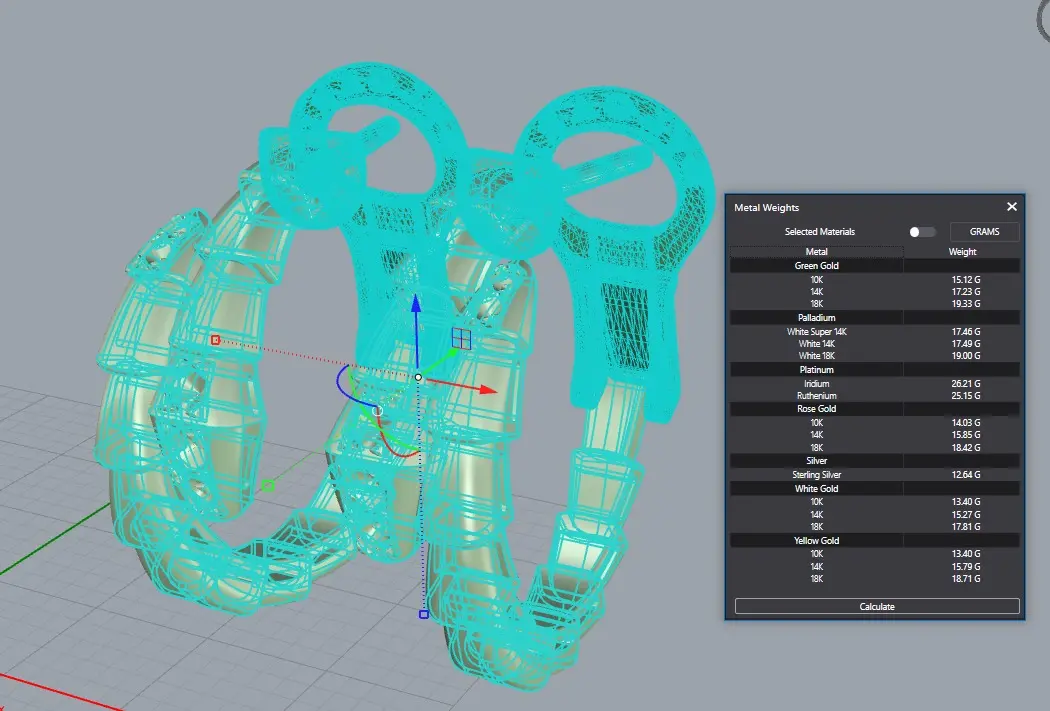This screenshot has height=711, width=1050.
Task: Click the Calculate button
Action: point(877,607)
